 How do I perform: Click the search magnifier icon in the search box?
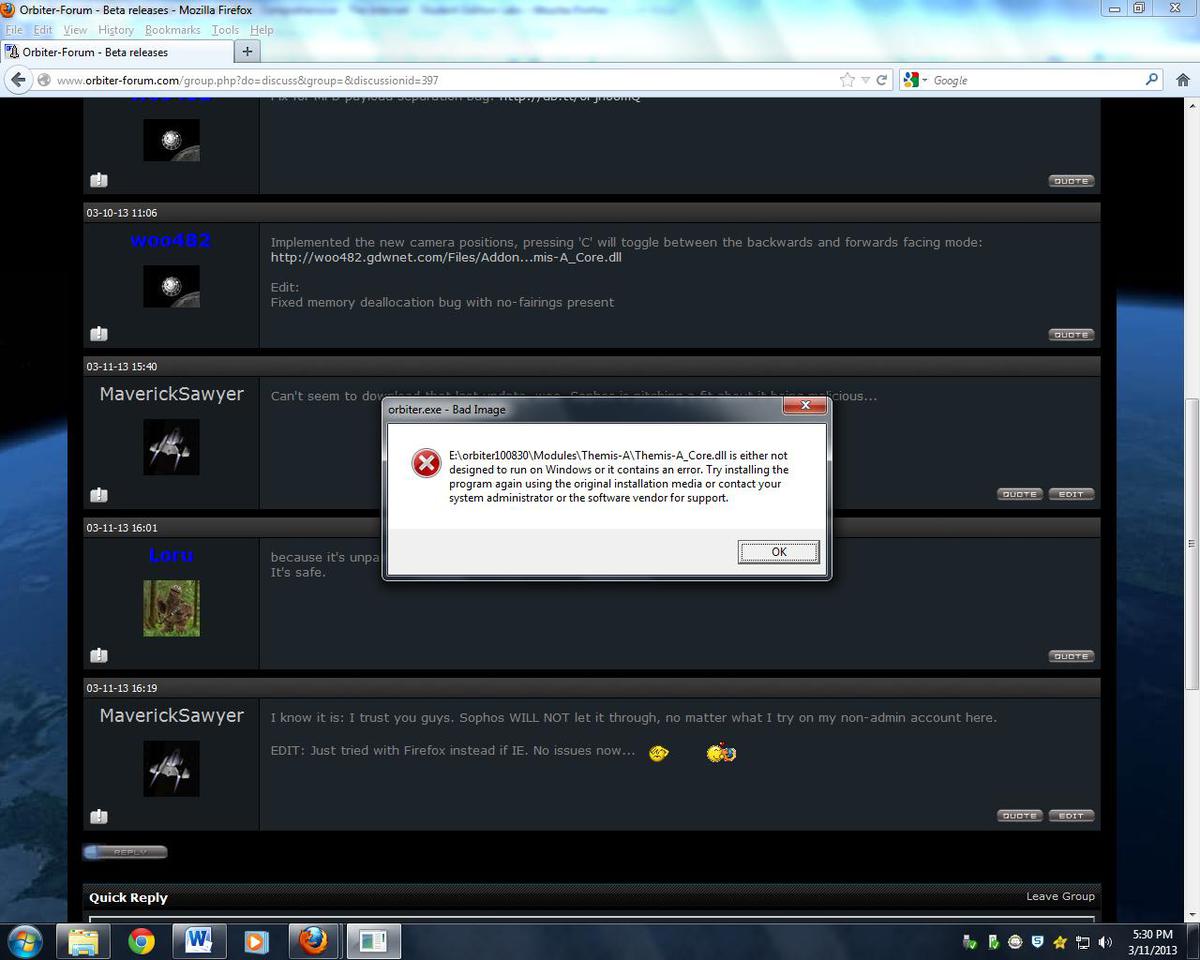[x=1152, y=80]
